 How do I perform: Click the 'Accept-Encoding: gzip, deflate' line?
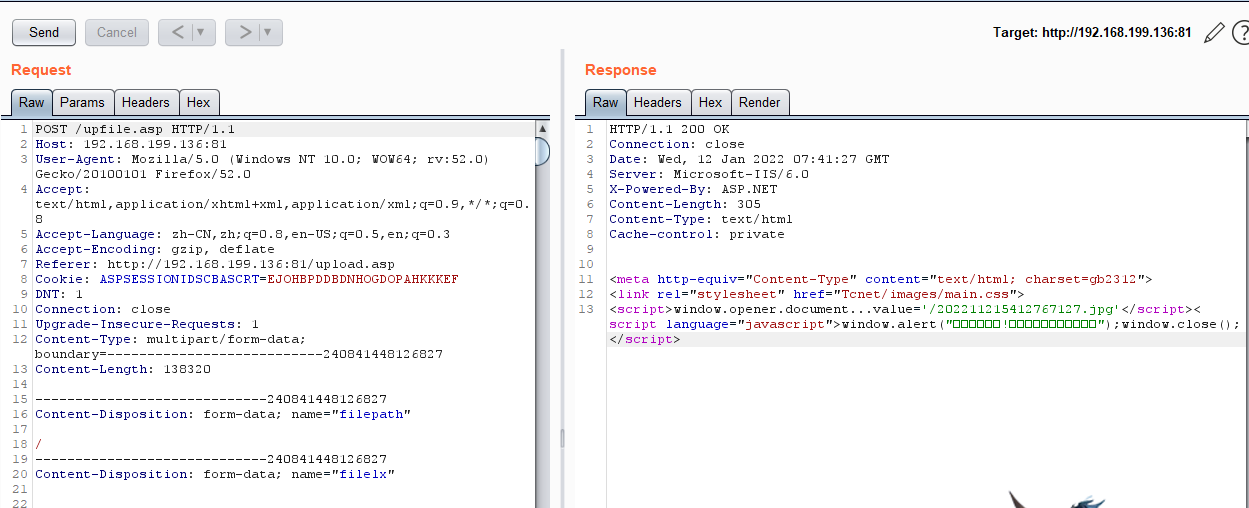pos(155,249)
